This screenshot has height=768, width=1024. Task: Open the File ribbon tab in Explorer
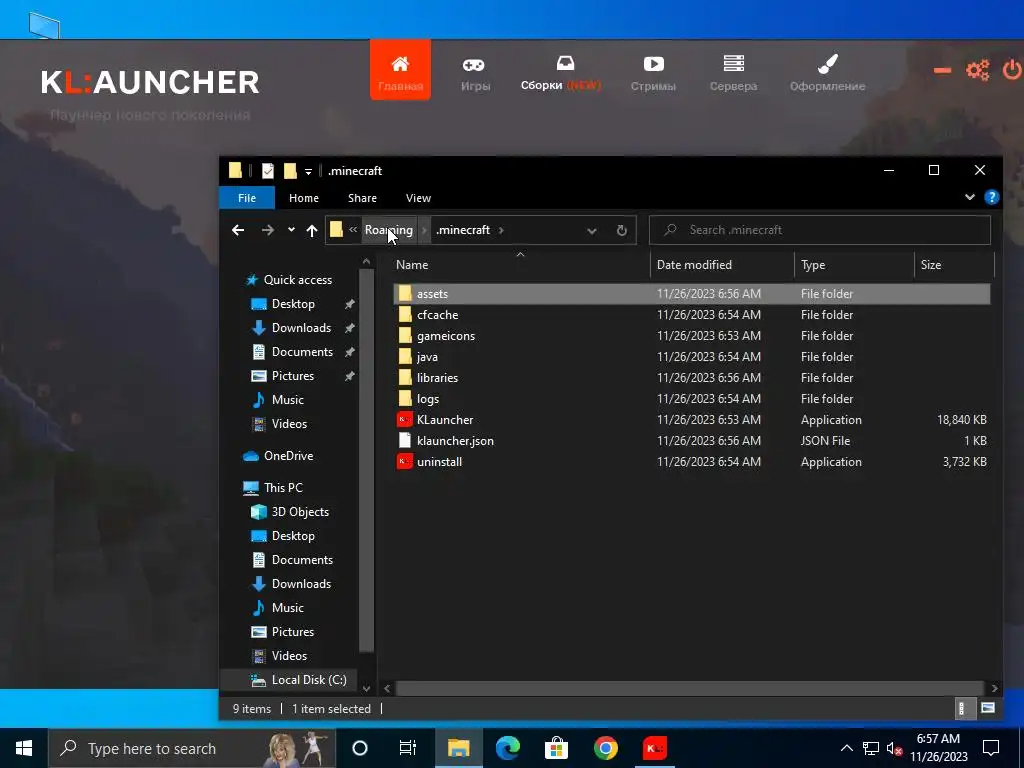pyautogui.click(x=247, y=198)
